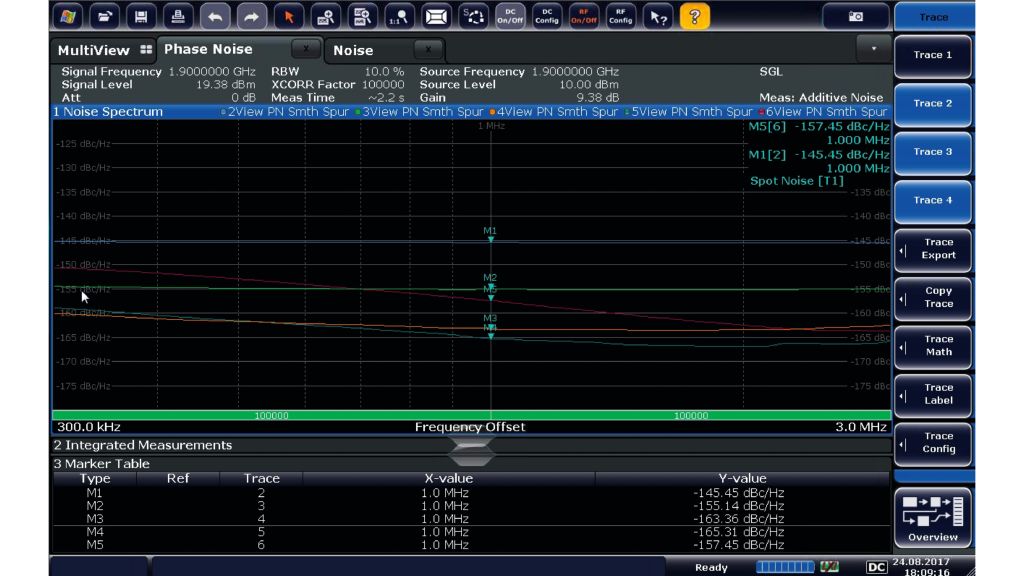Select the 3 Marker Table title

102,464
